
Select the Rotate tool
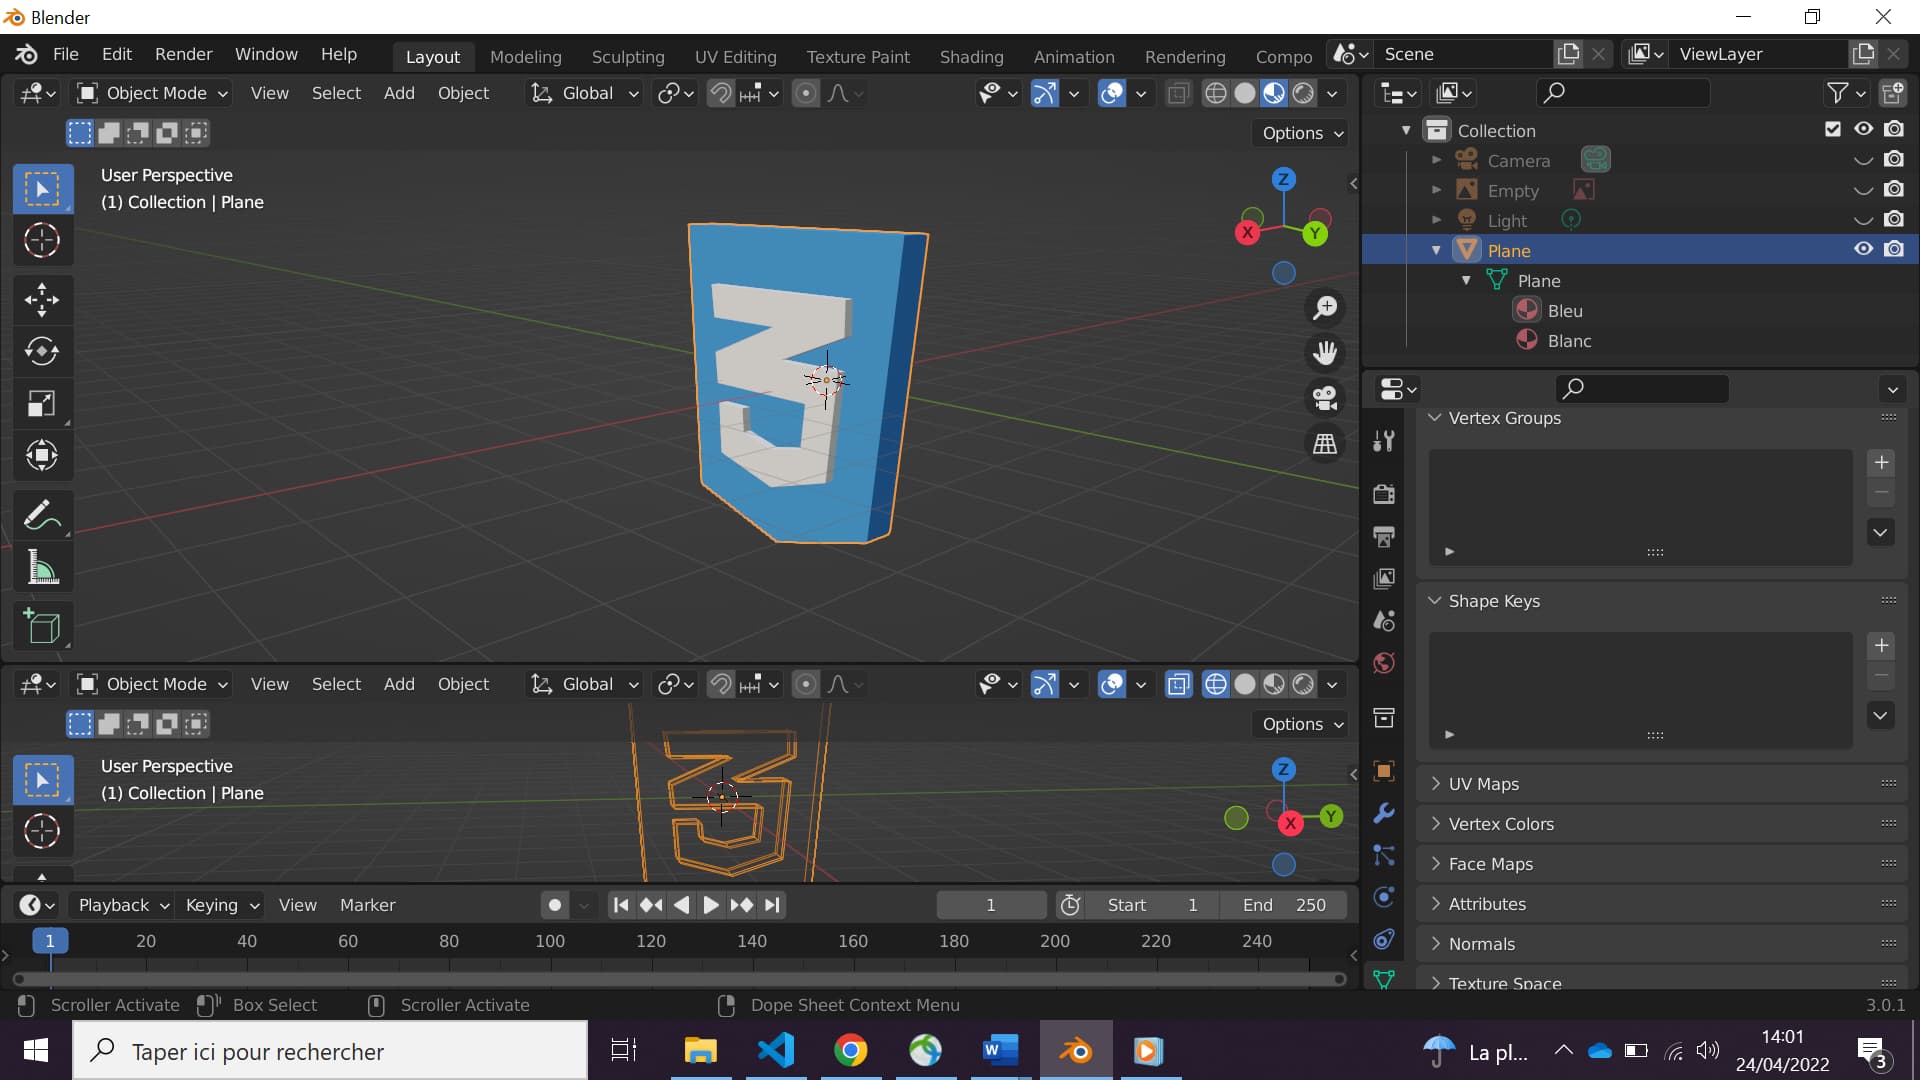point(42,351)
